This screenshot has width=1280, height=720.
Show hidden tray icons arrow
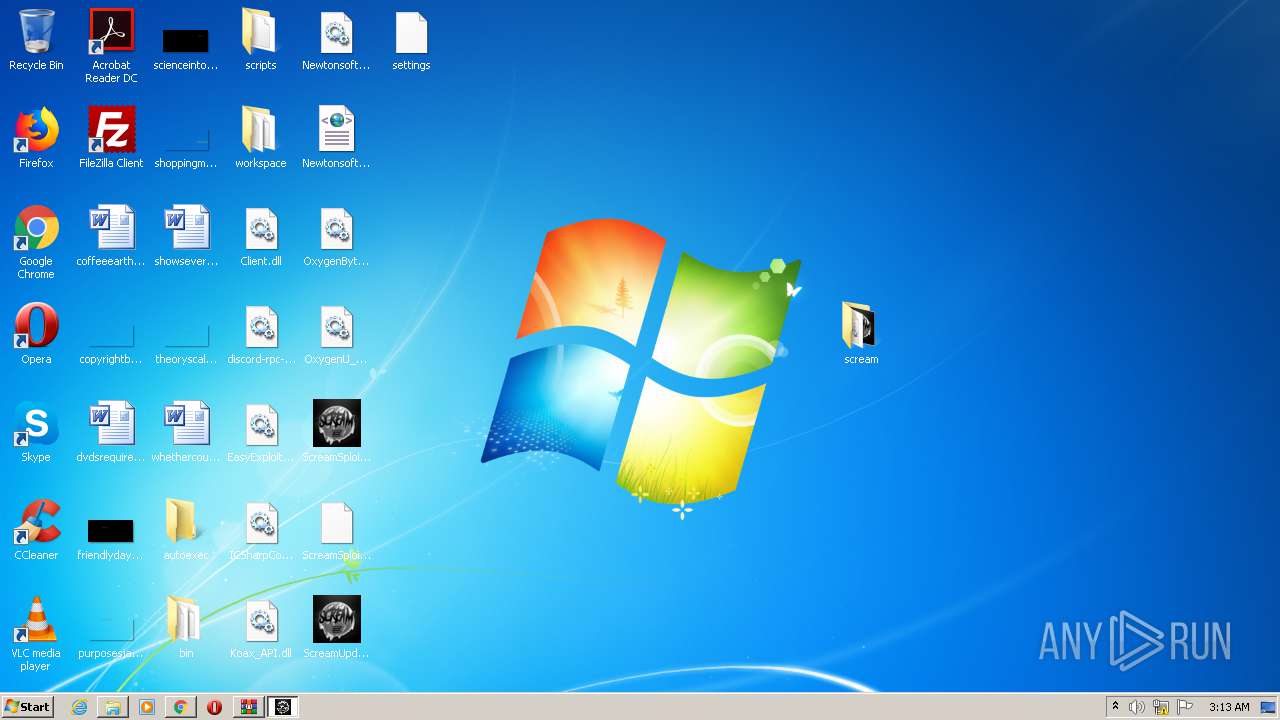1115,707
